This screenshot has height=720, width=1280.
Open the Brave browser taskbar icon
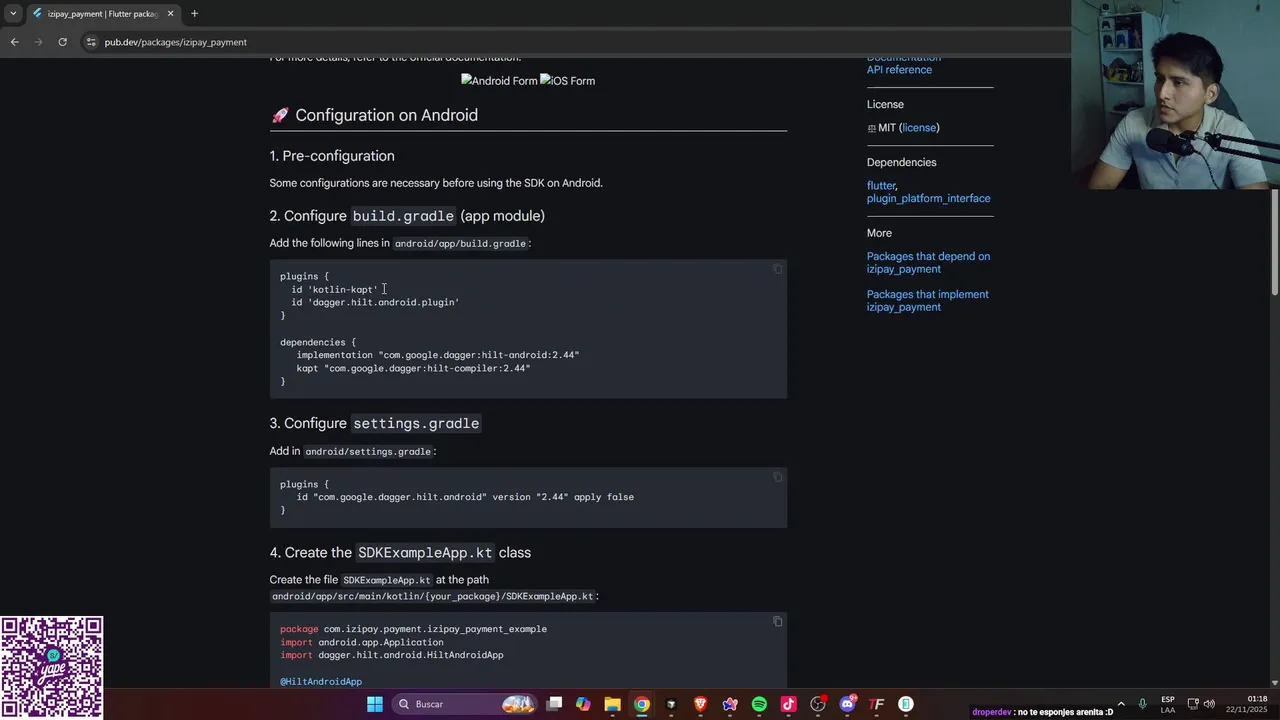[700, 704]
